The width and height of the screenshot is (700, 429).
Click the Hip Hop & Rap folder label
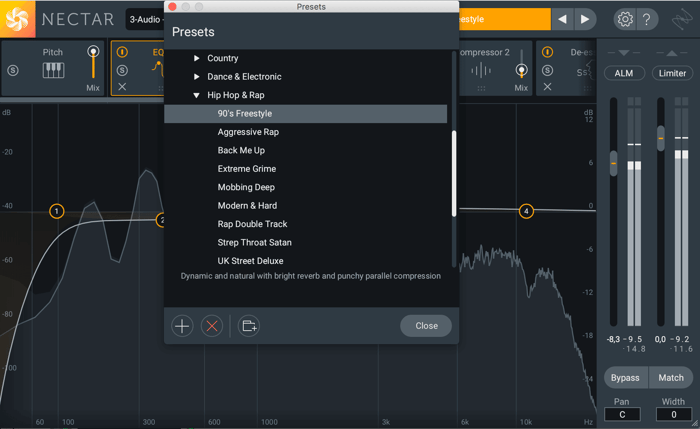[x=236, y=95]
